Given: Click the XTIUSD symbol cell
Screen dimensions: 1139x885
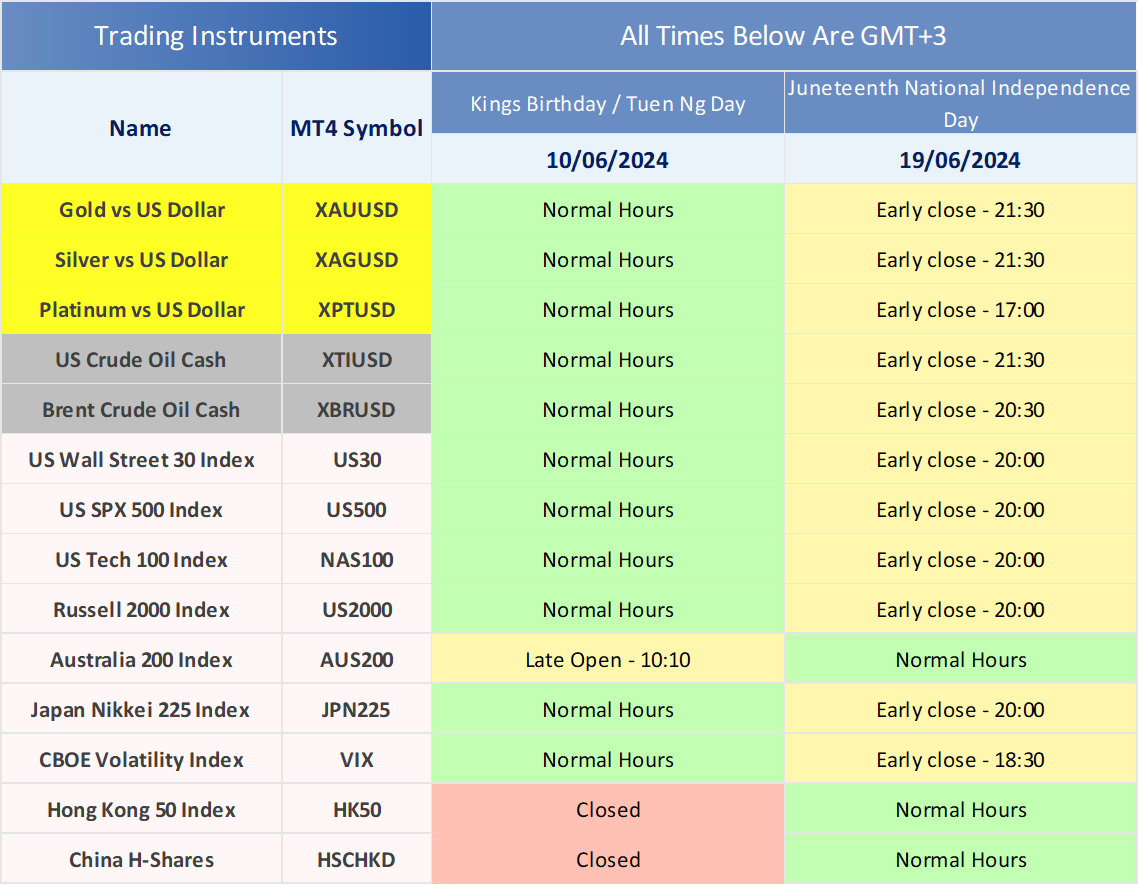Looking at the screenshot, I should point(357,360).
